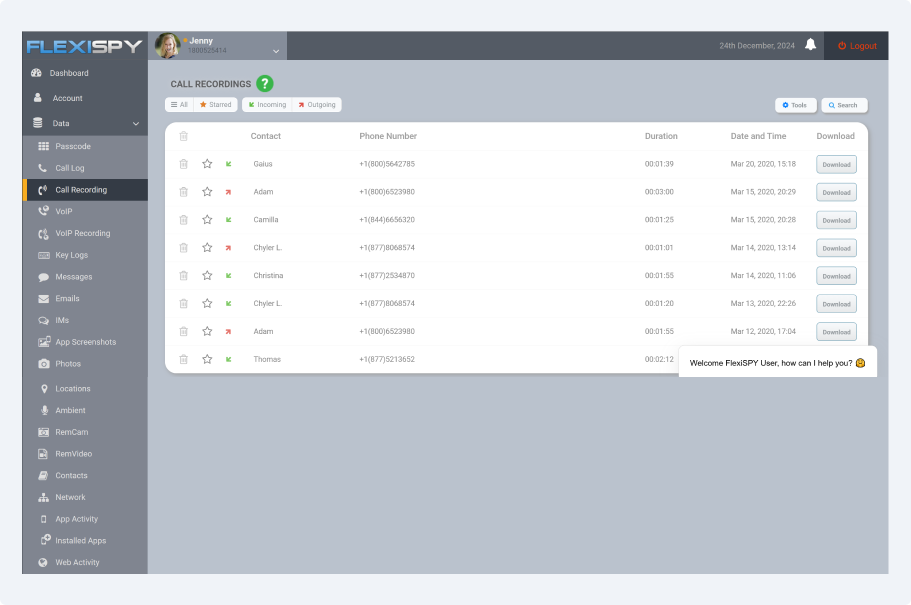Image resolution: width=911 pixels, height=605 pixels.
Task: Select the Key Logs keyboard icon in sidebar
Action: click(x=42, y=255)
